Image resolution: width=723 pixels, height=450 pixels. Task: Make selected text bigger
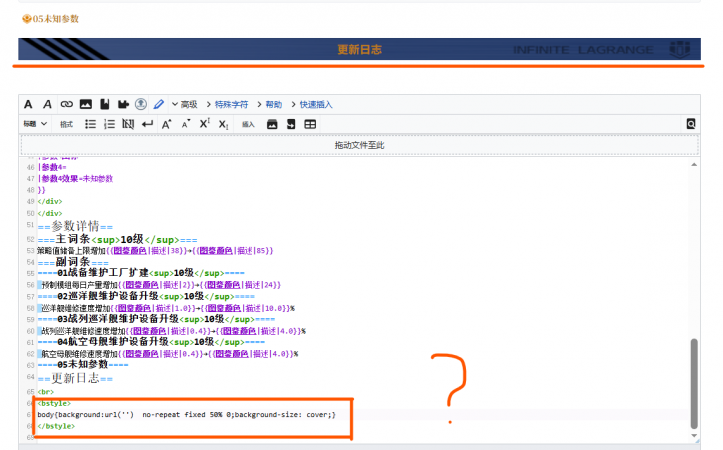coord(167,124)
